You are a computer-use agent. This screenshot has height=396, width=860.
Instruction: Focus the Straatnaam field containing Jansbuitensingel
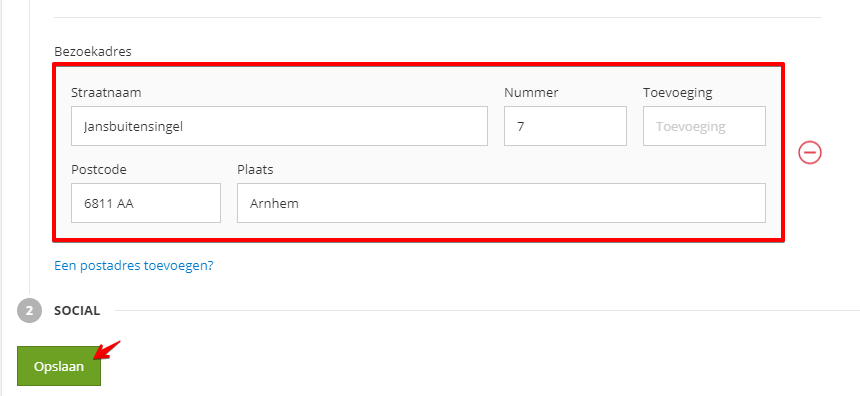coord(279,126)
